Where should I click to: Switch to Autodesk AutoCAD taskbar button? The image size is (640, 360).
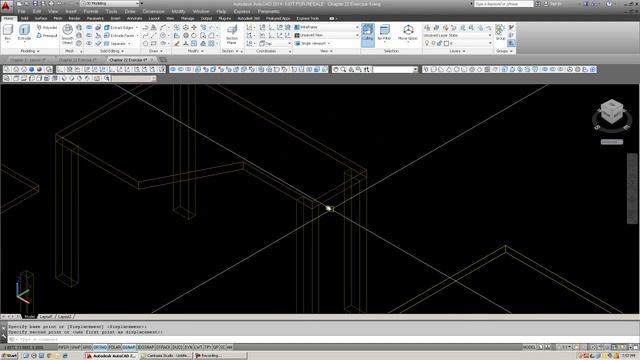(x=112, y=356)
